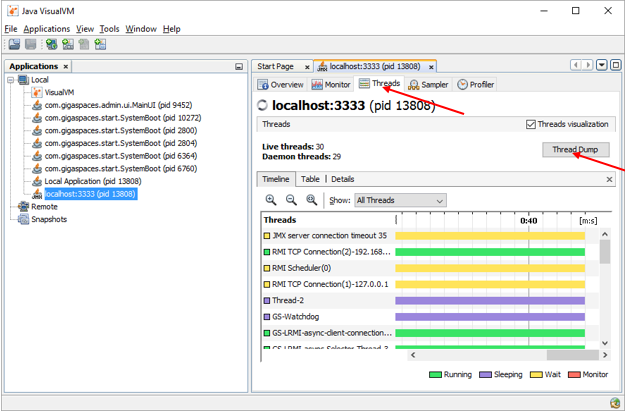Click the VisualVM icon in Applications tree
625x412 pixels.
click(x=37, y=92)
